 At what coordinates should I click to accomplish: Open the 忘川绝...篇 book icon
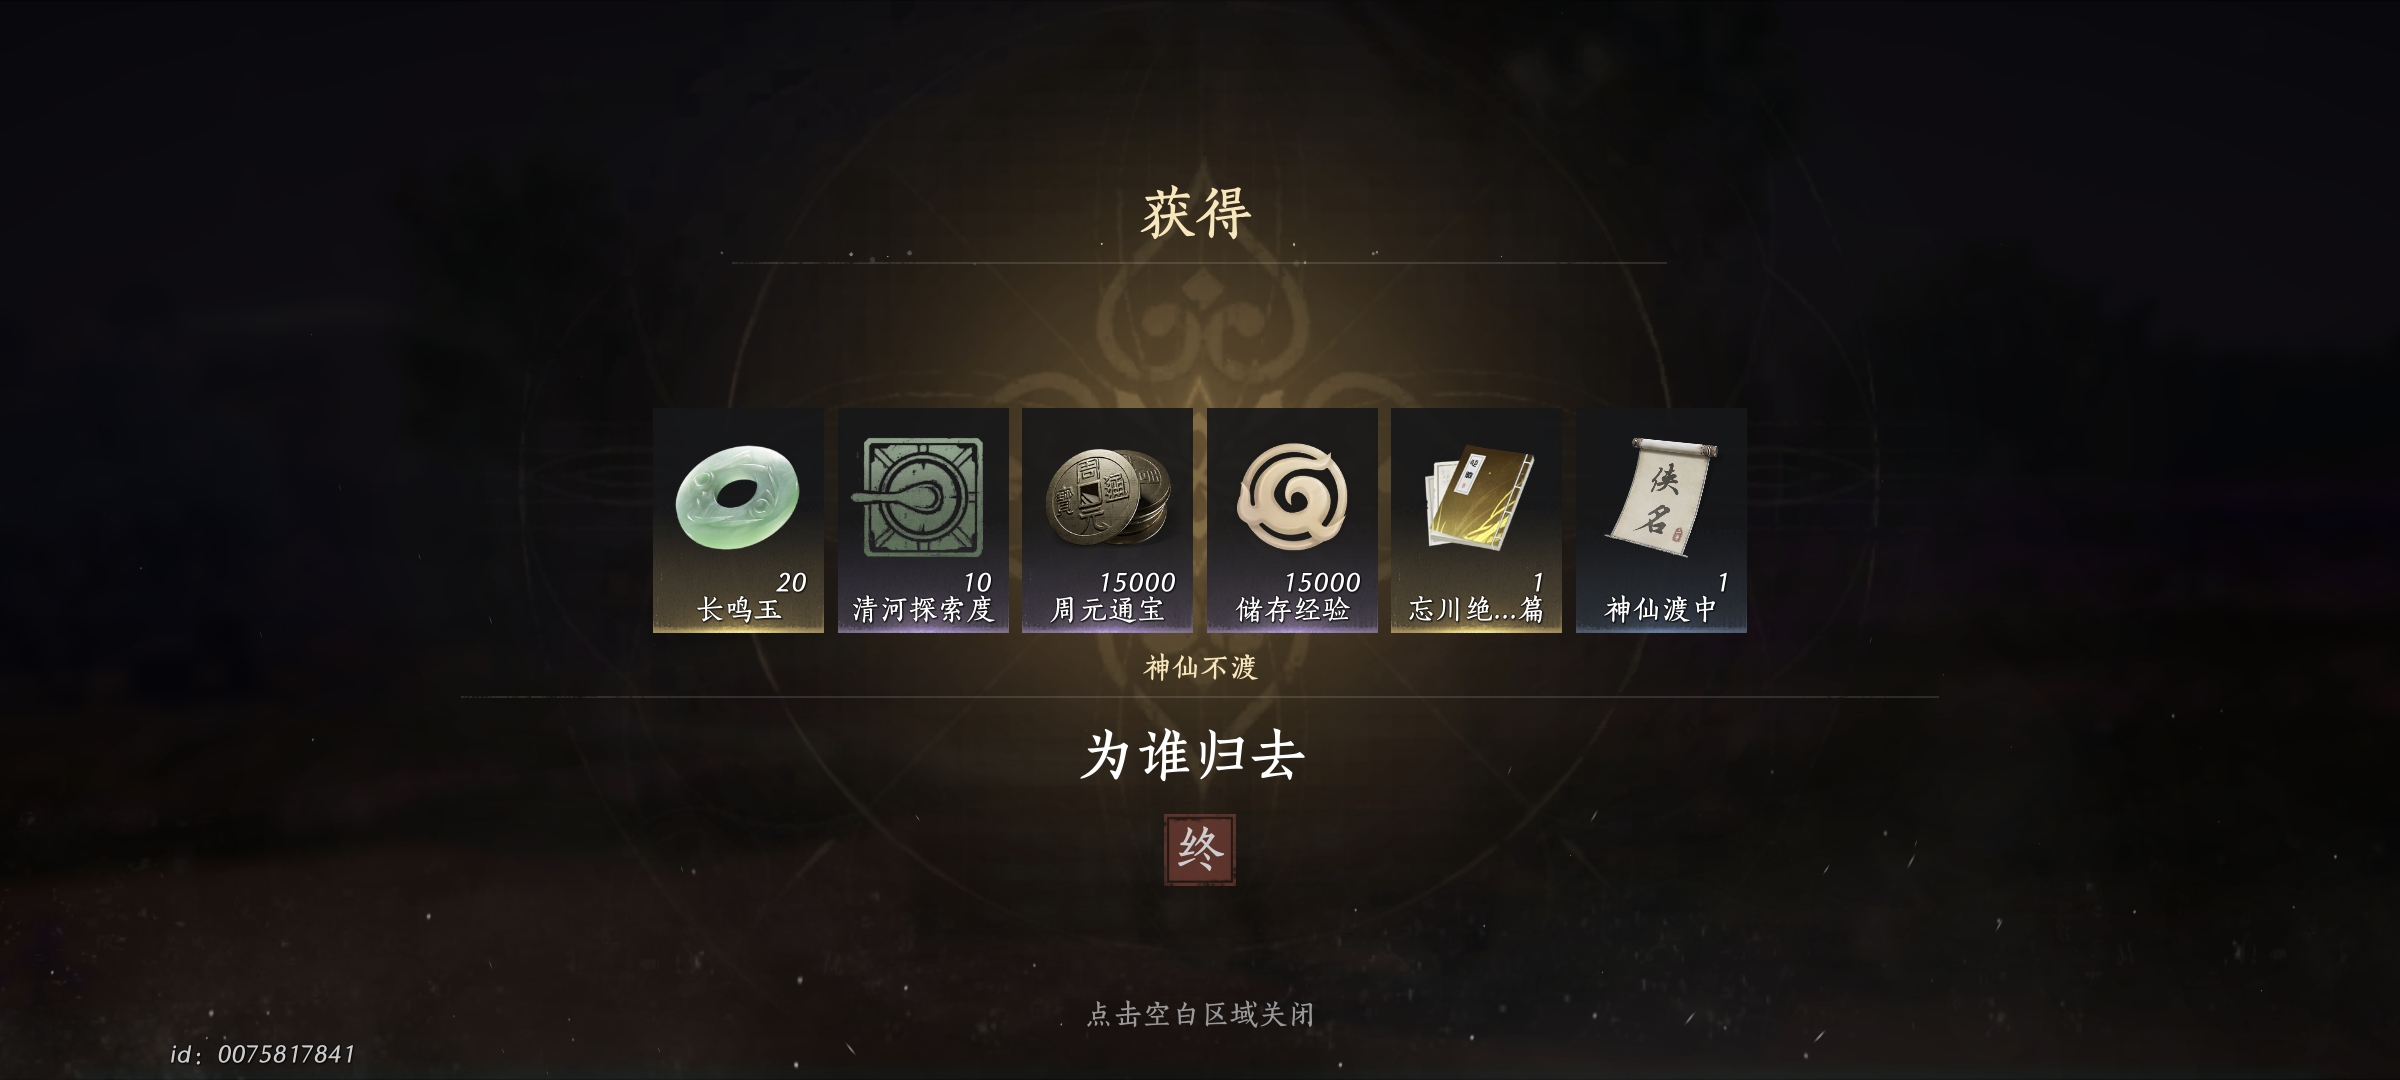point(1477,497)
